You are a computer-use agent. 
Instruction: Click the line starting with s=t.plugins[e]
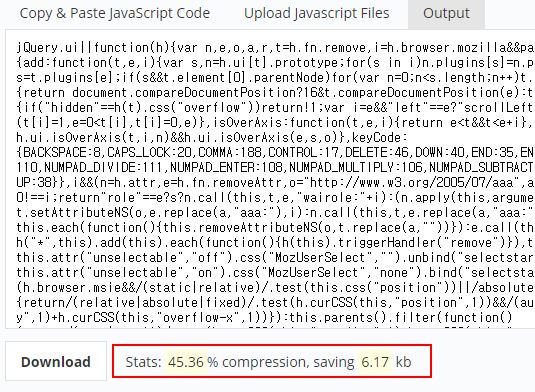[275, 78]
